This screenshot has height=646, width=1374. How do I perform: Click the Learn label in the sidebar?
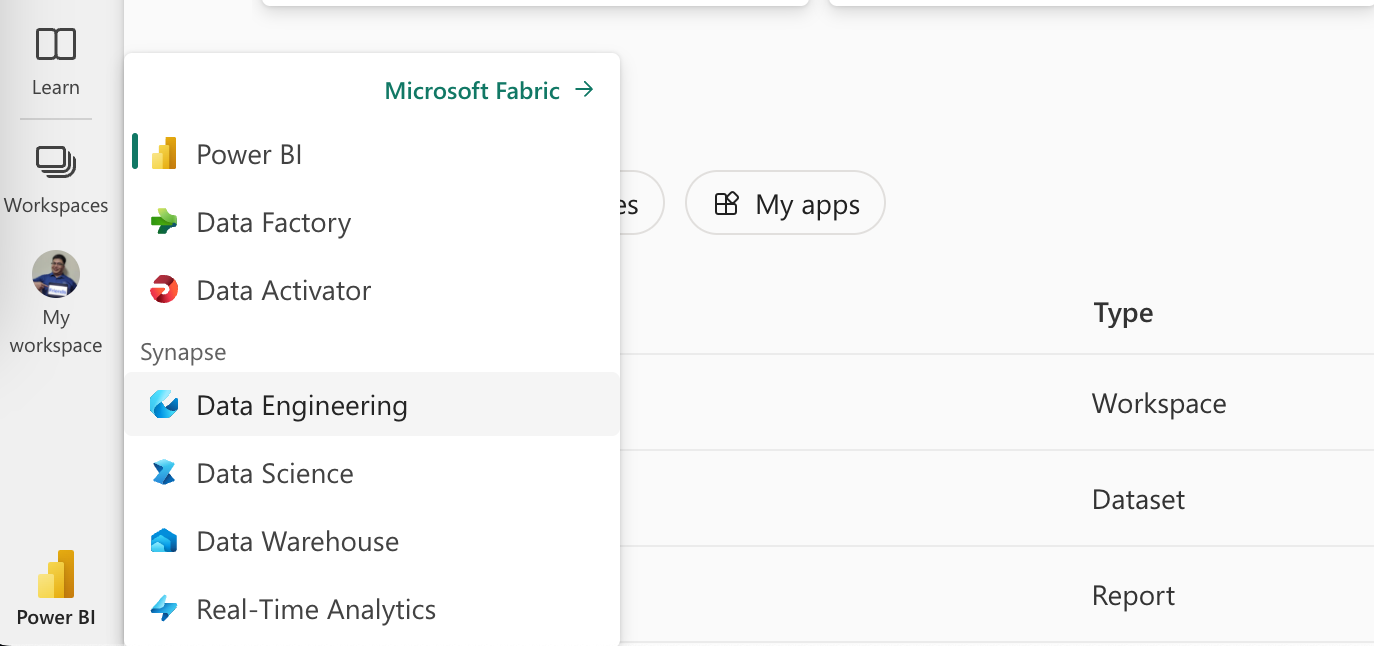[x=56, y=88]
